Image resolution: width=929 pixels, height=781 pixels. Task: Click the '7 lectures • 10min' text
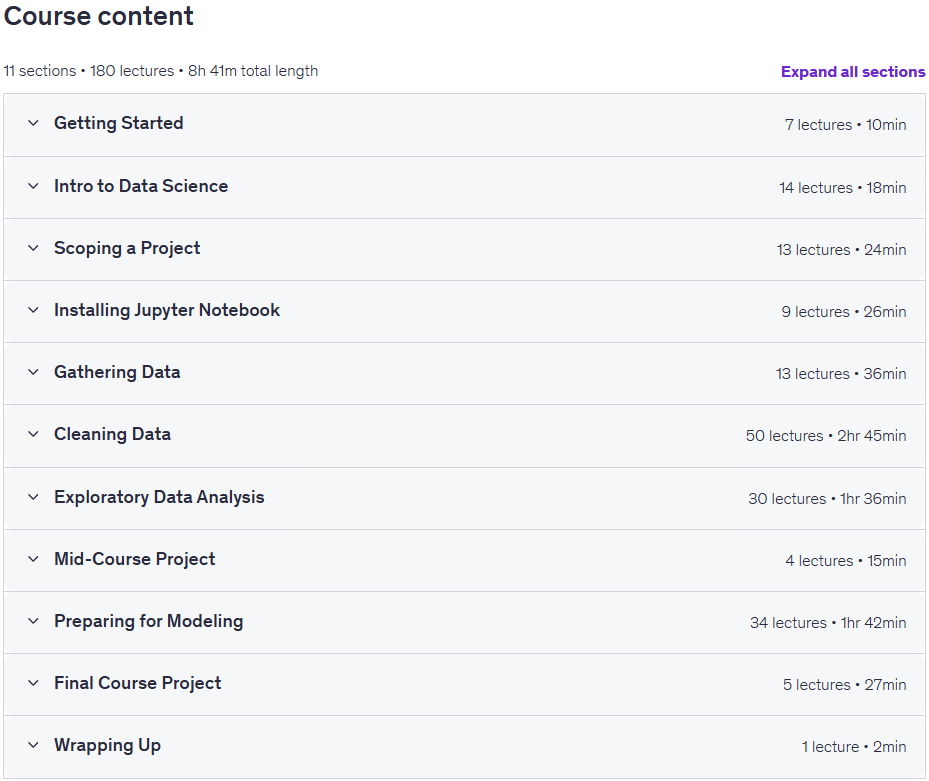point(845,125)
